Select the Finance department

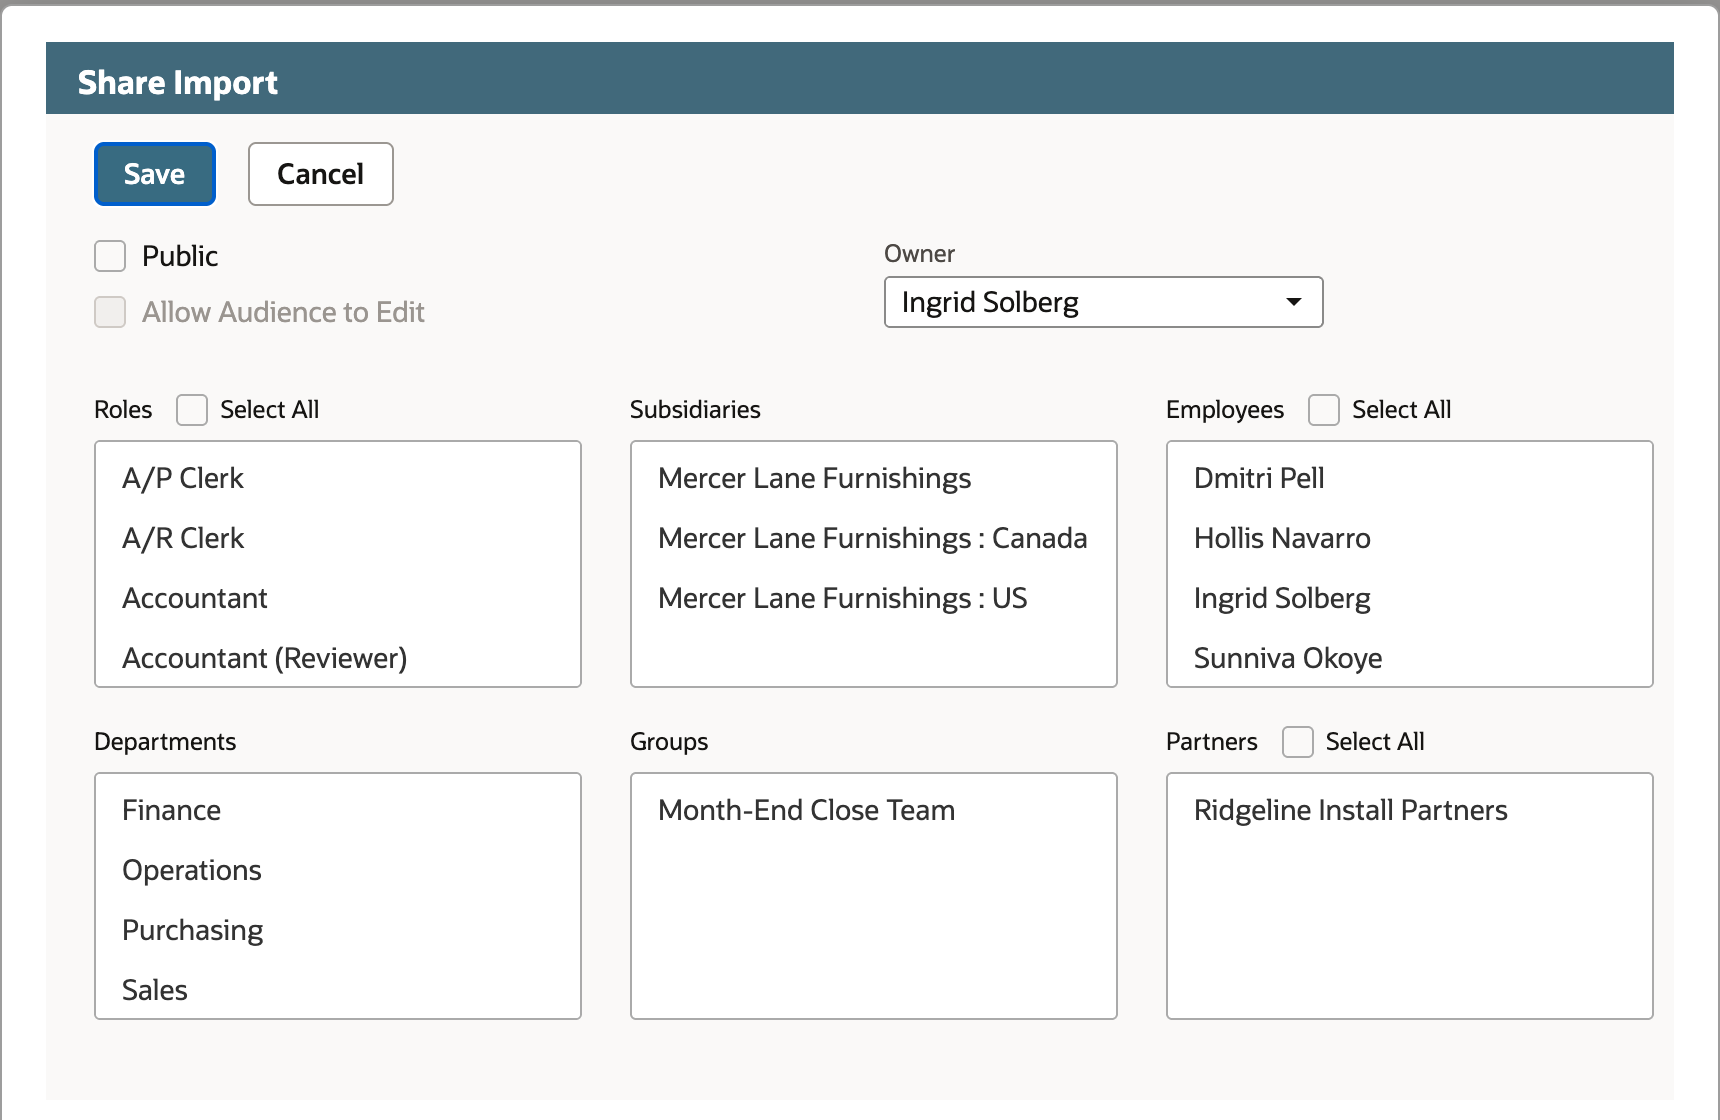coord(338,810)
